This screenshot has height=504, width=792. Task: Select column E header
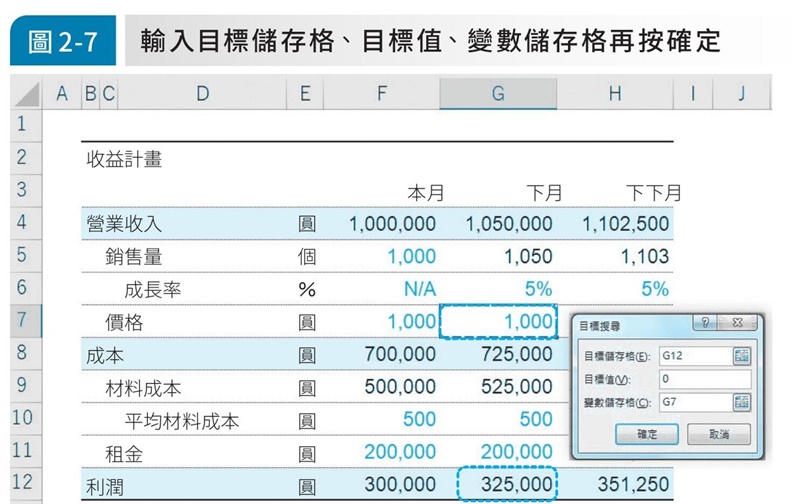pos(305,94)
